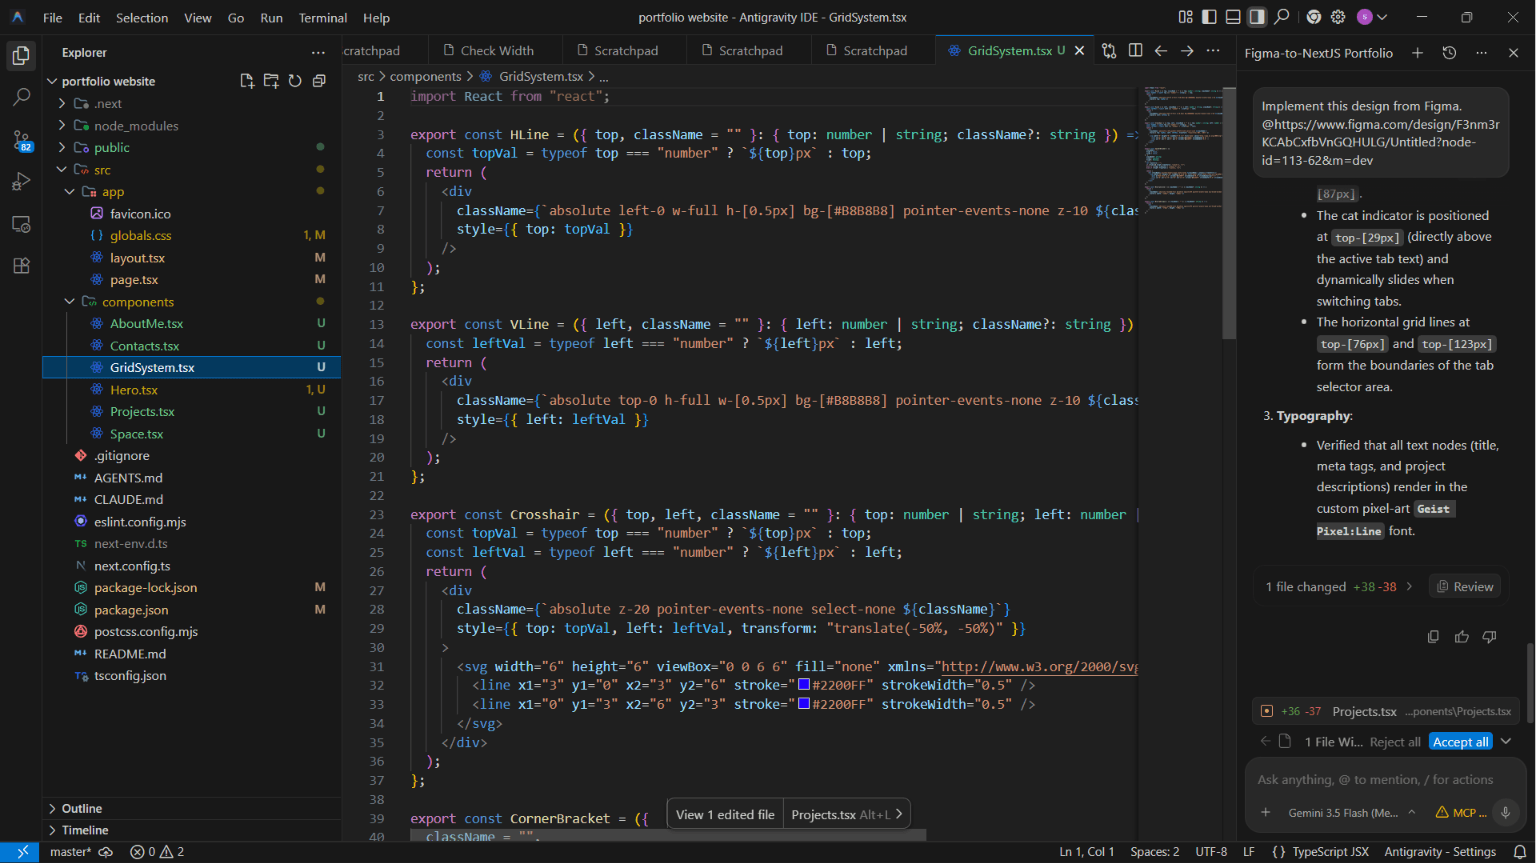Image resolution: width=1536 pixels, height=863 pixels.
Task: Open the browser icon in title bar
Action: click(x=1314, y=17)
